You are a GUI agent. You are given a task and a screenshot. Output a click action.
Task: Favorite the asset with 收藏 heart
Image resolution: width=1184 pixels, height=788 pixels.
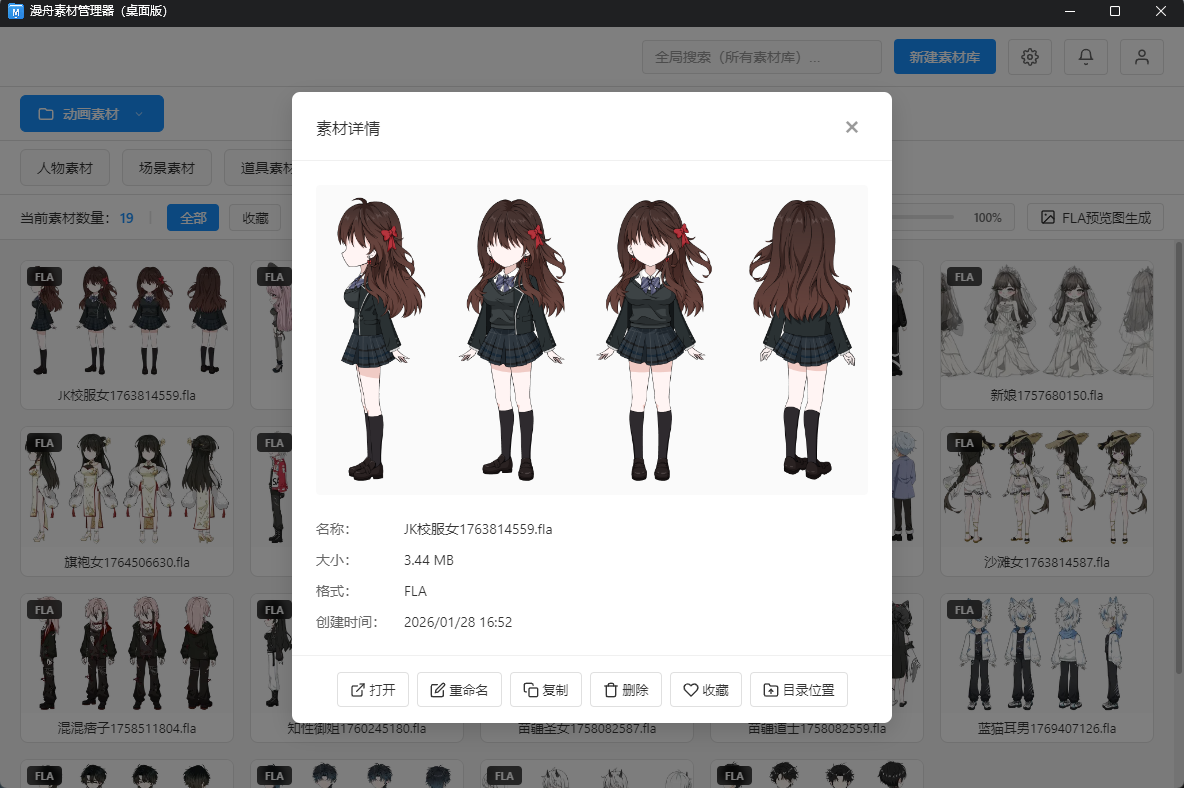[x=706, y=690]
